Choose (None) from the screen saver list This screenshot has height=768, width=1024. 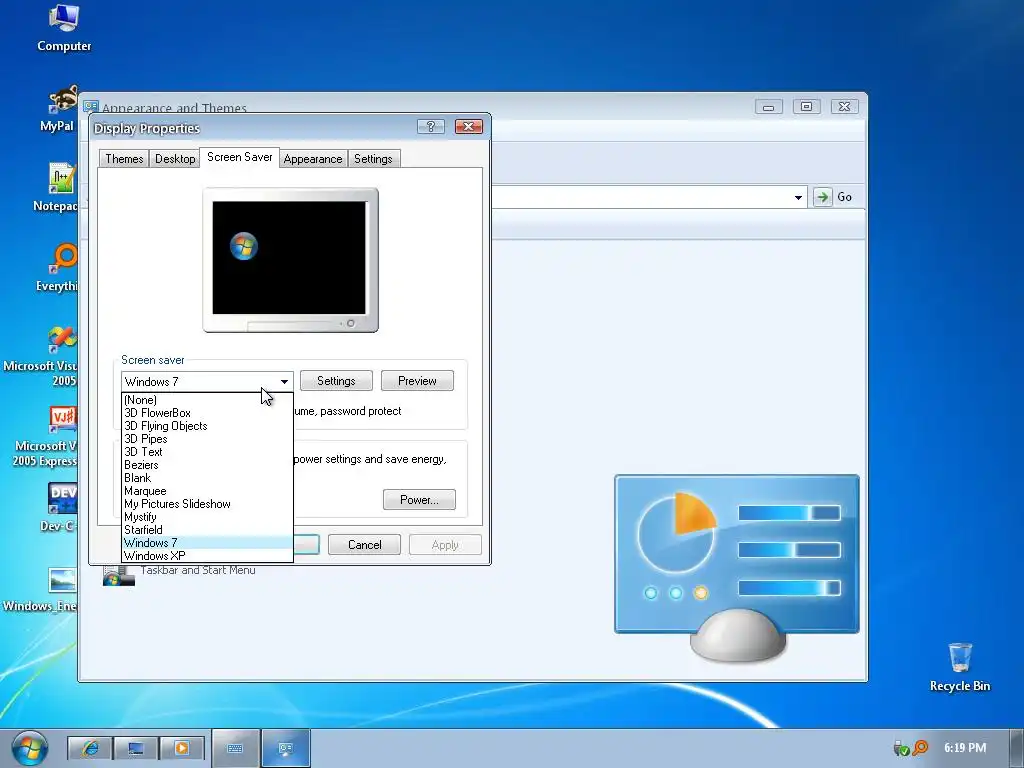[207, 400]
